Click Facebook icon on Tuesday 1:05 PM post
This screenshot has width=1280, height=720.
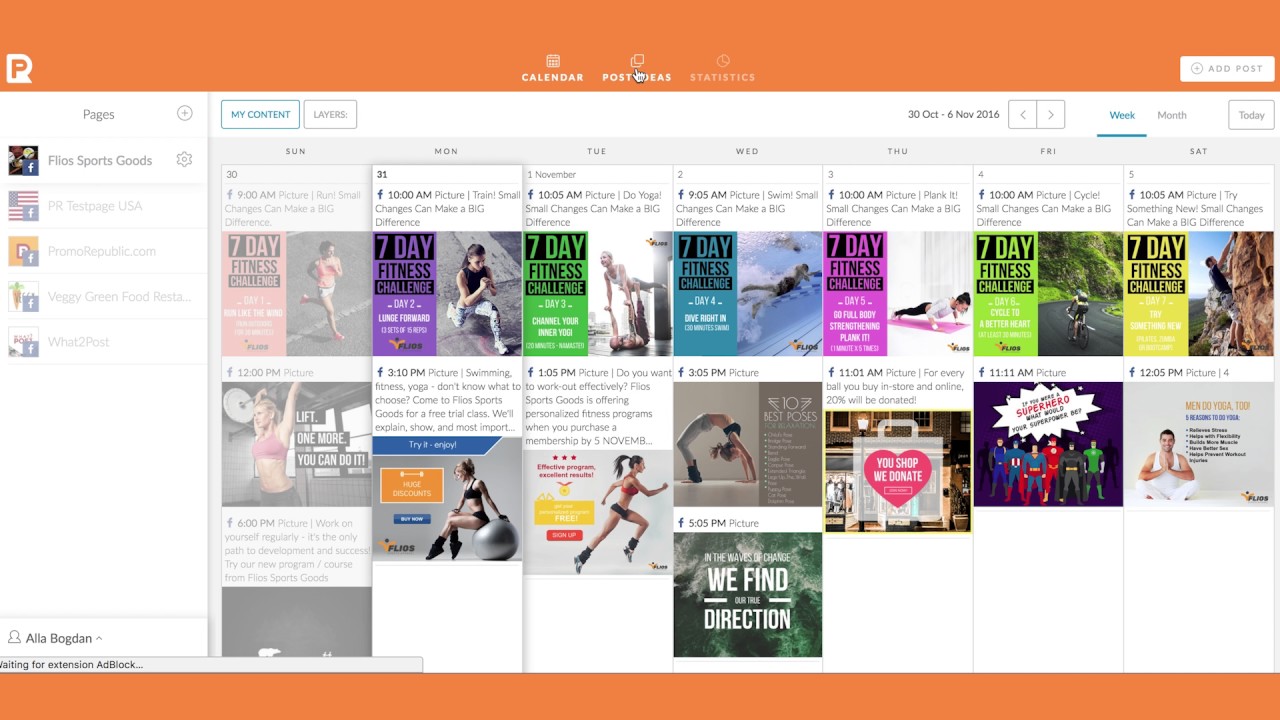click(x=530, y=373)
